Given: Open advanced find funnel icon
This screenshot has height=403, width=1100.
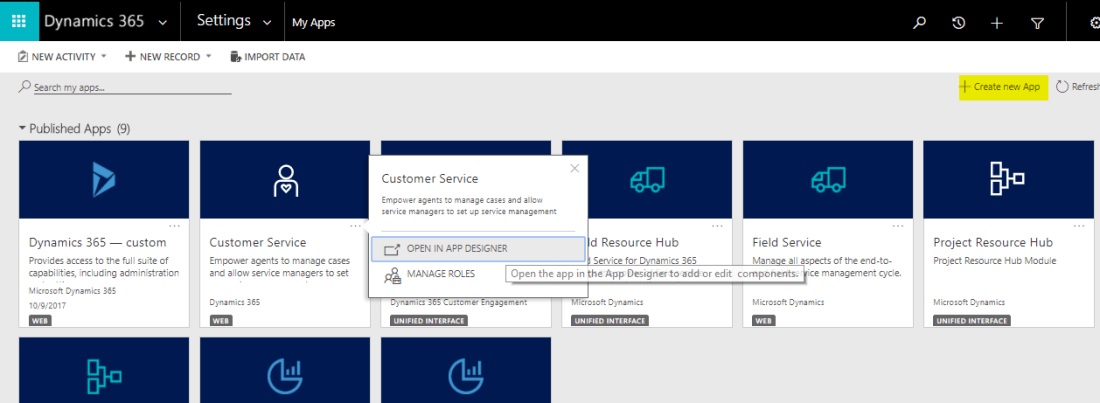Looking at the screenshot, I should (x=1037, y=22).
